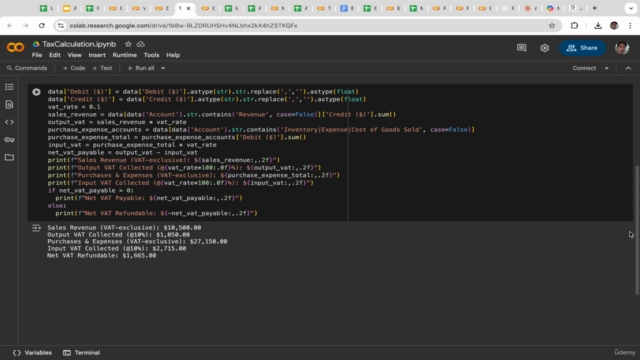Viewport: 640px width, 360px height.
Task: Open the Google account avatar in Colab
Action: [x=622, y=48]
